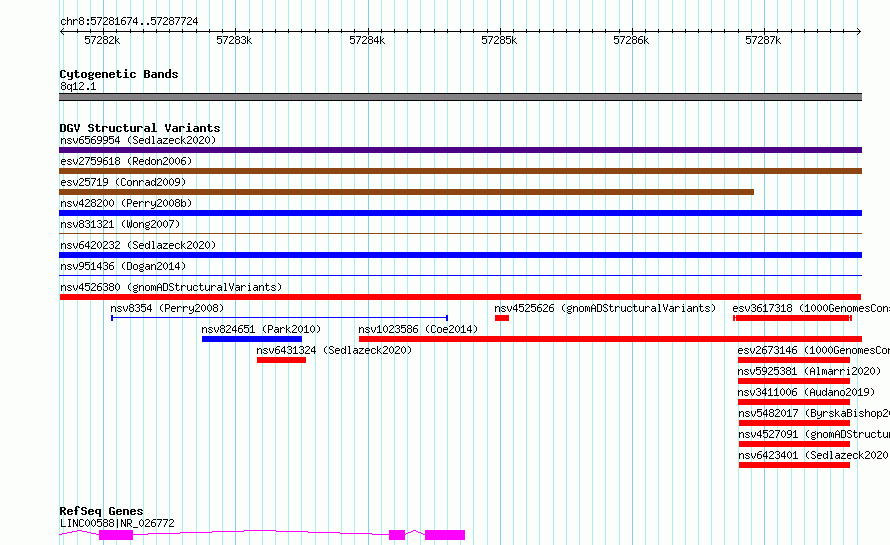The image size is (890, 545).
Task: Click the 57285k ruler mark
Action: (499, 40)
